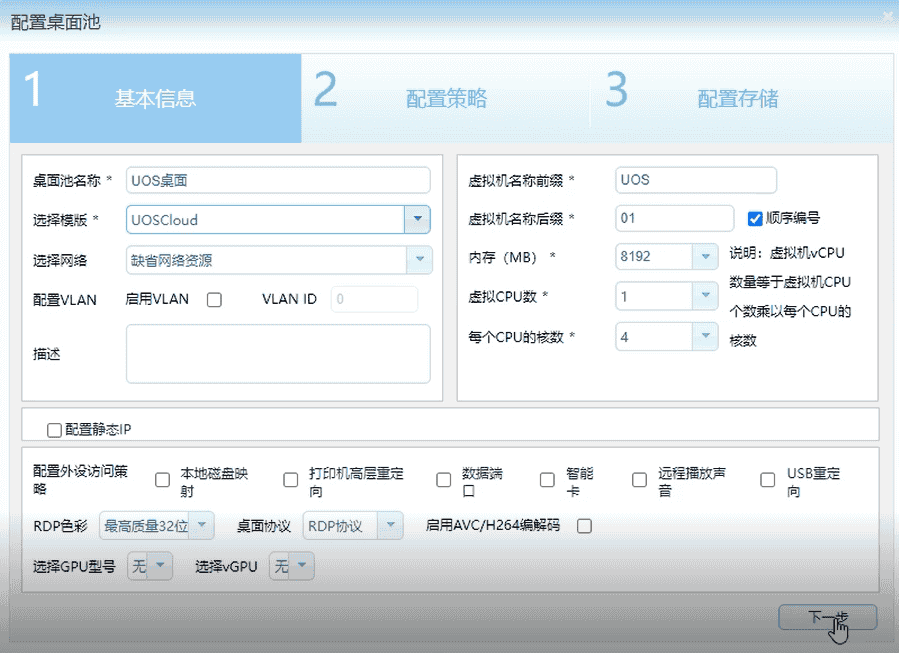Screen dimensions: 899x653
Task: Enable 远程播放声音 remote audio playback
Action: tap(639, 479)
